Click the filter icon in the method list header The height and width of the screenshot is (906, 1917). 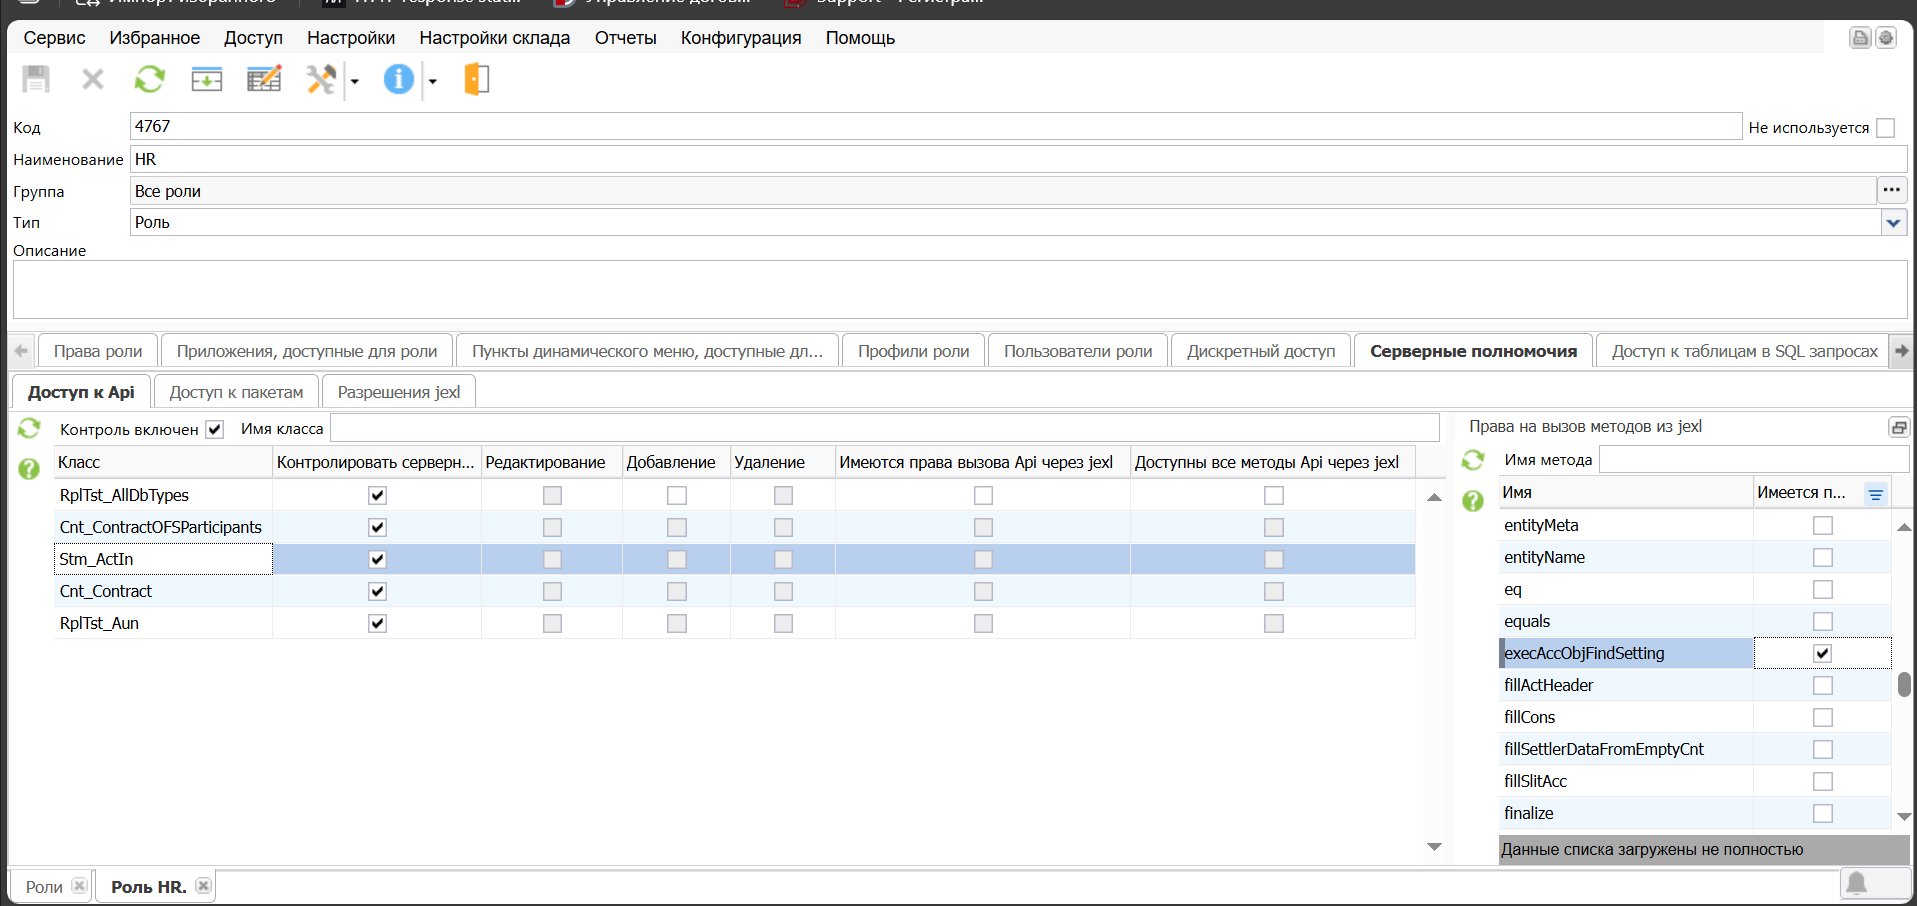click(1875, 494)
